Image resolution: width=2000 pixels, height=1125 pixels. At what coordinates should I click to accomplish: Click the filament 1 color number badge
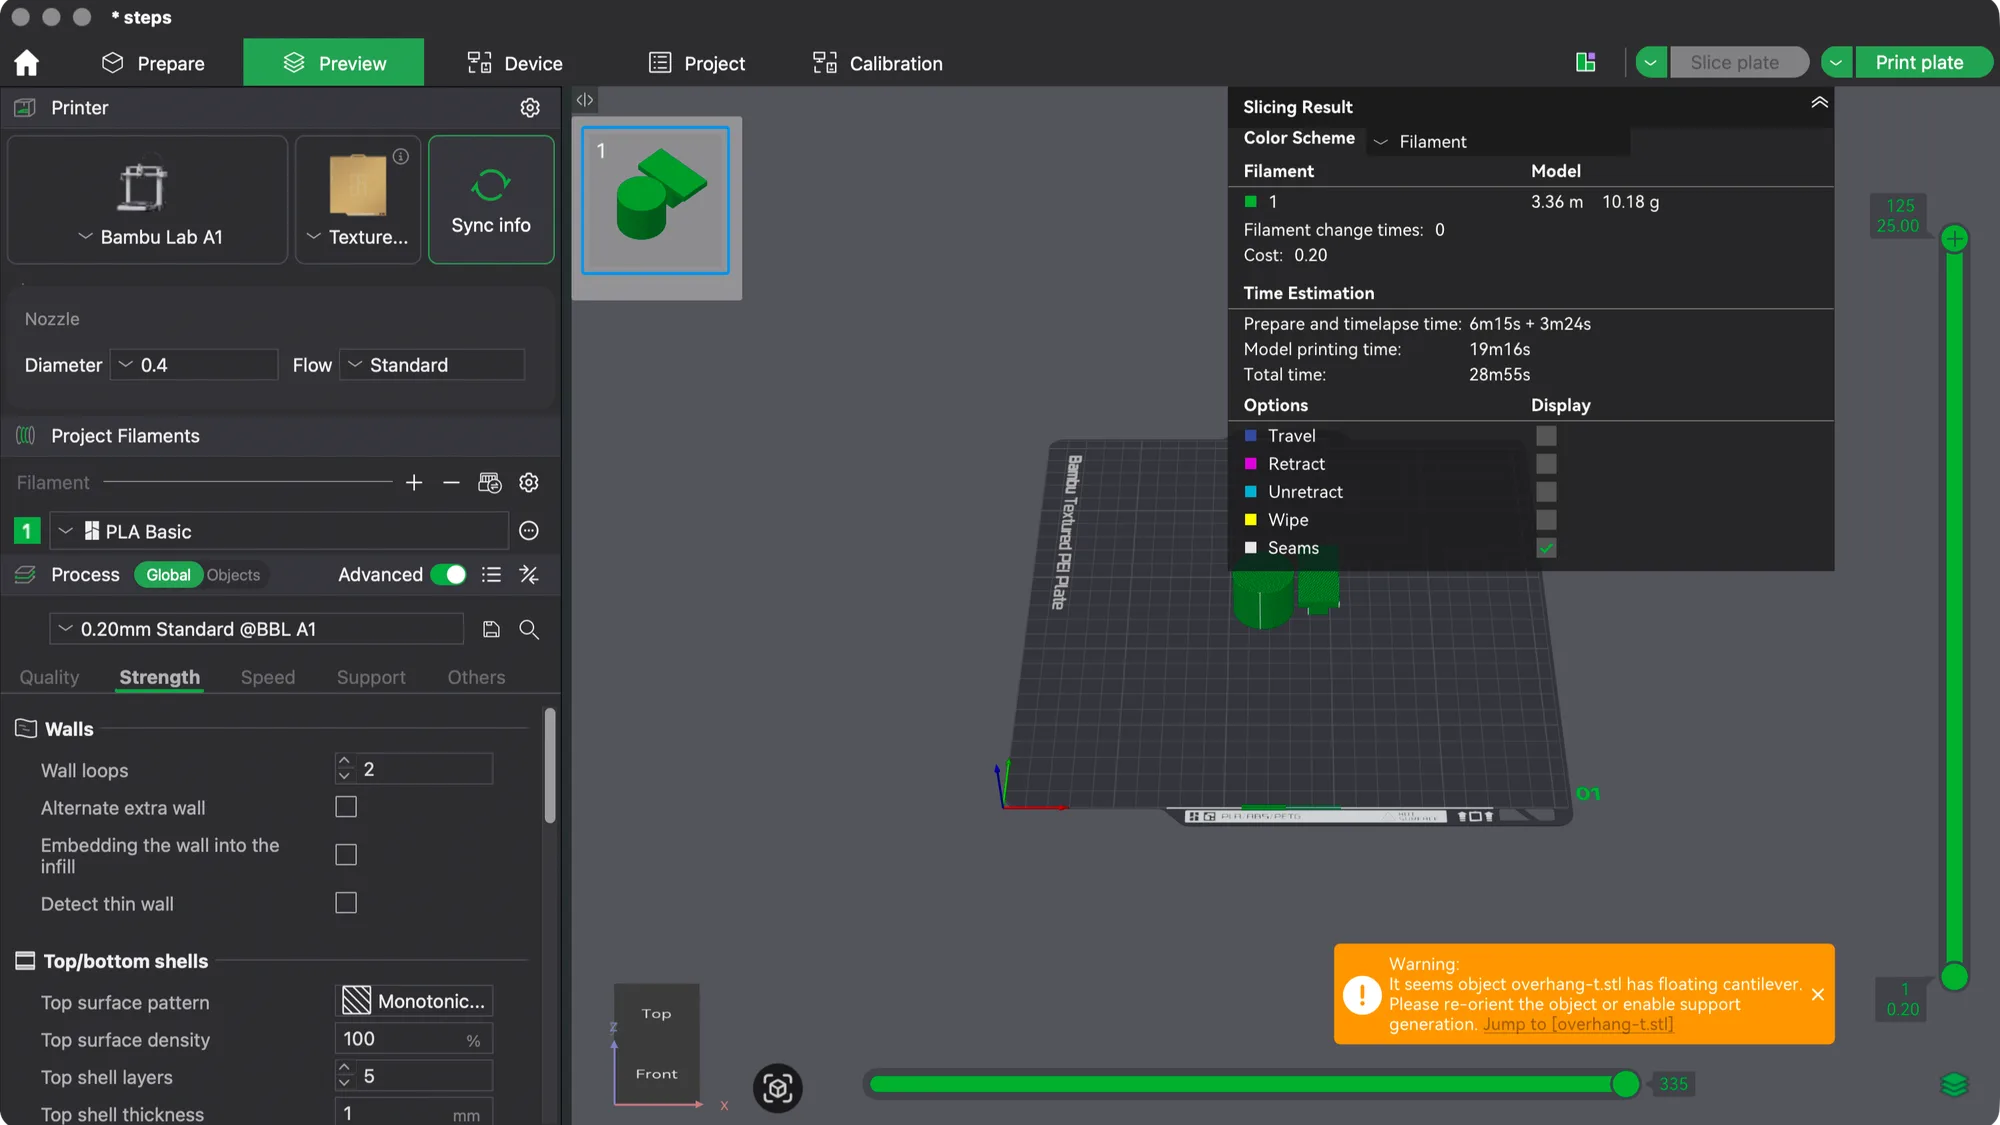click(27, 531)
